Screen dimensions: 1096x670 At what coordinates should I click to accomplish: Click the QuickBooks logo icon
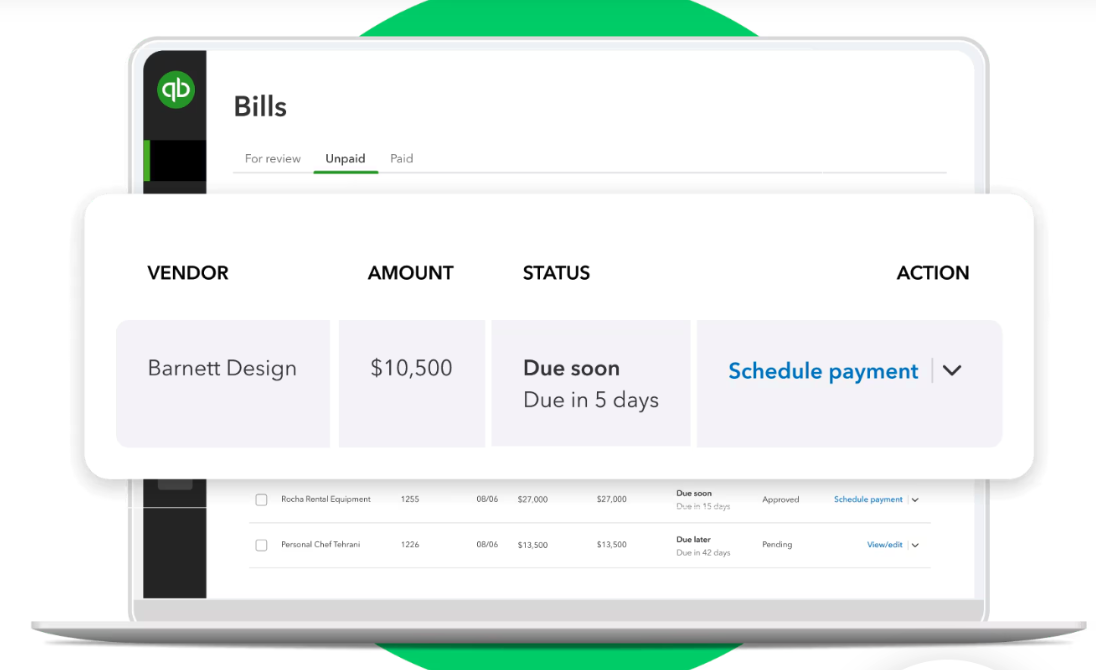175,89
